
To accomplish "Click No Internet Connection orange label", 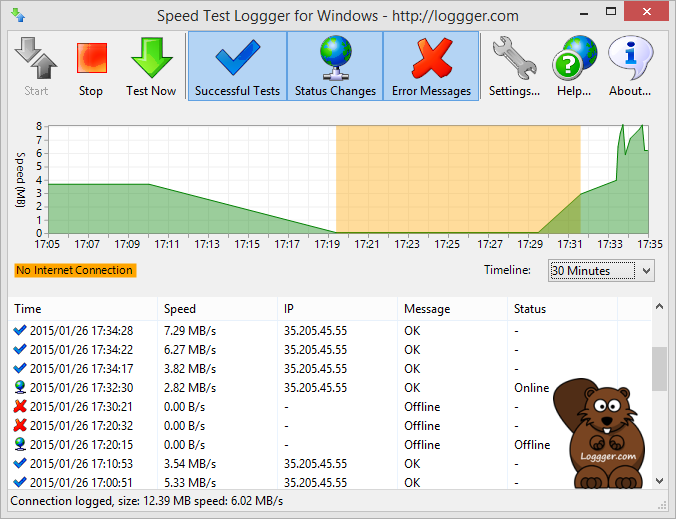I will click(75, 270).
